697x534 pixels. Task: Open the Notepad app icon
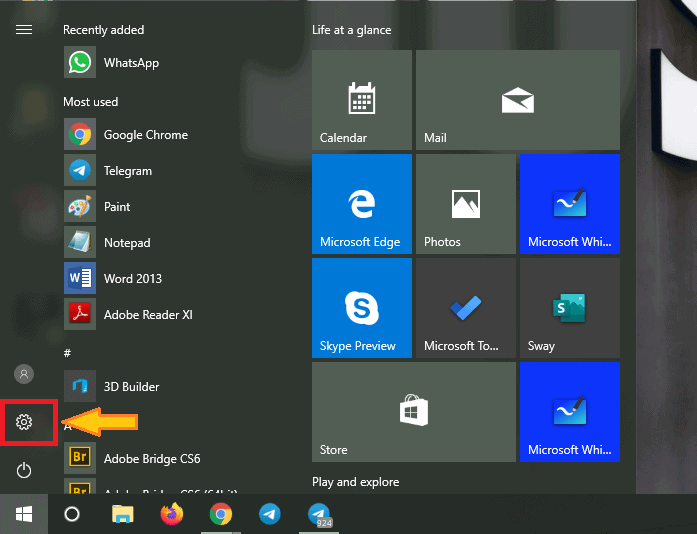pos(80,242)
